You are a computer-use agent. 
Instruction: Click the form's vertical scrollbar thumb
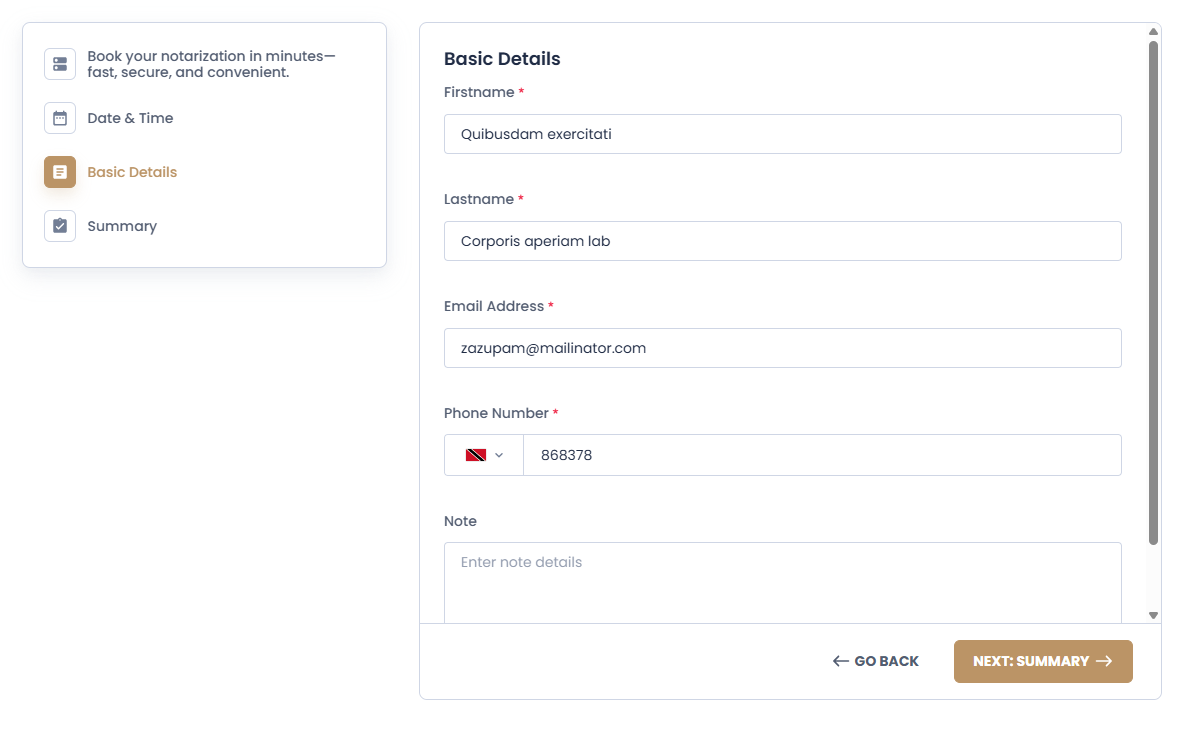[1153, 292]
